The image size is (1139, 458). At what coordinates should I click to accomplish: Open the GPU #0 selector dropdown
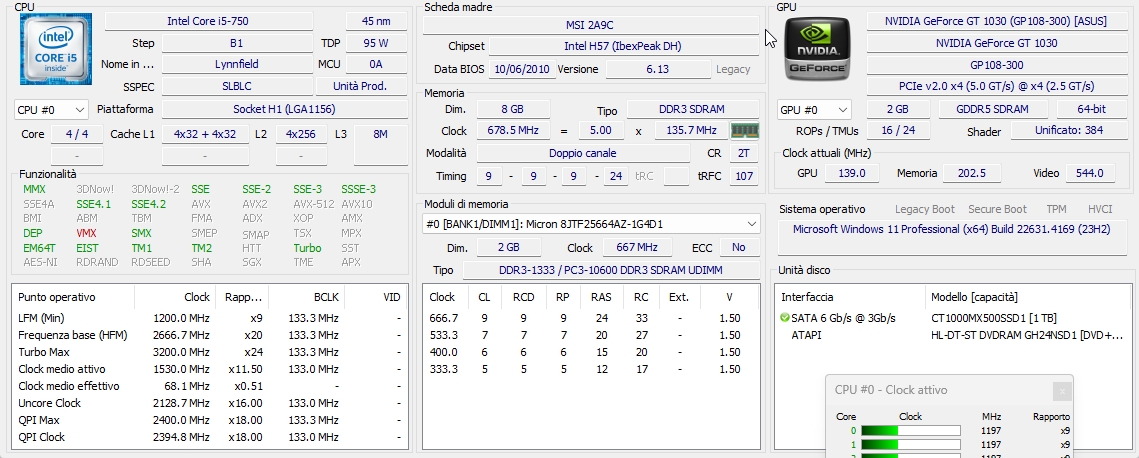[814, 110]
